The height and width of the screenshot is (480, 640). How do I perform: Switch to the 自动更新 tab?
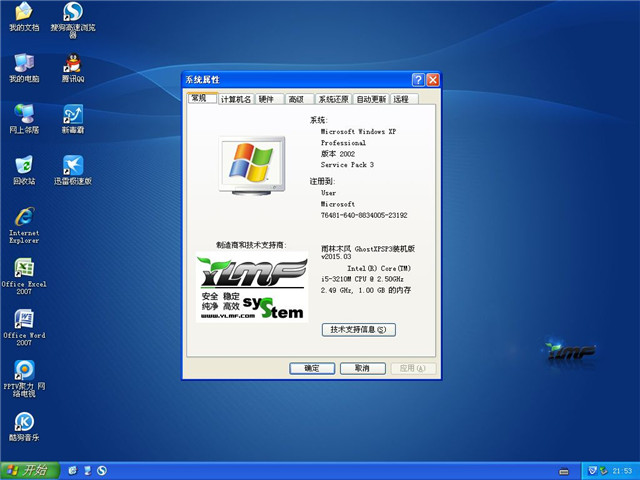point(371,99)
